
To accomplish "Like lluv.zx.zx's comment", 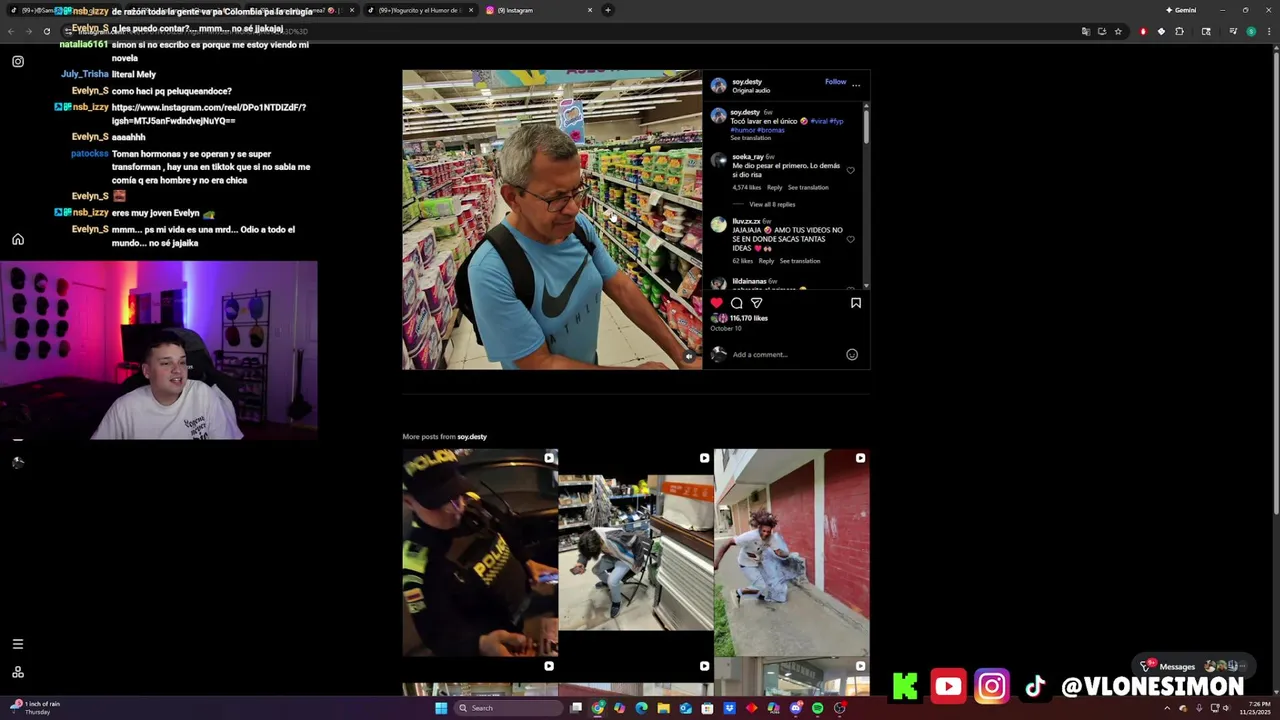I will 851,239.
